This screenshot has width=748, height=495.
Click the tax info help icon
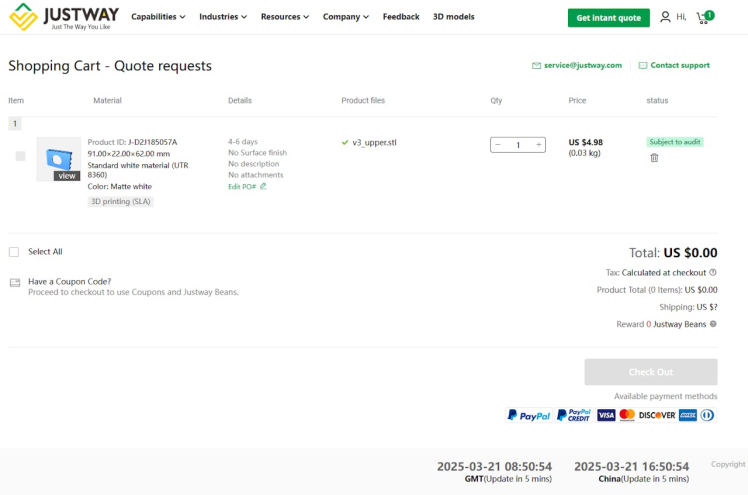713,272
